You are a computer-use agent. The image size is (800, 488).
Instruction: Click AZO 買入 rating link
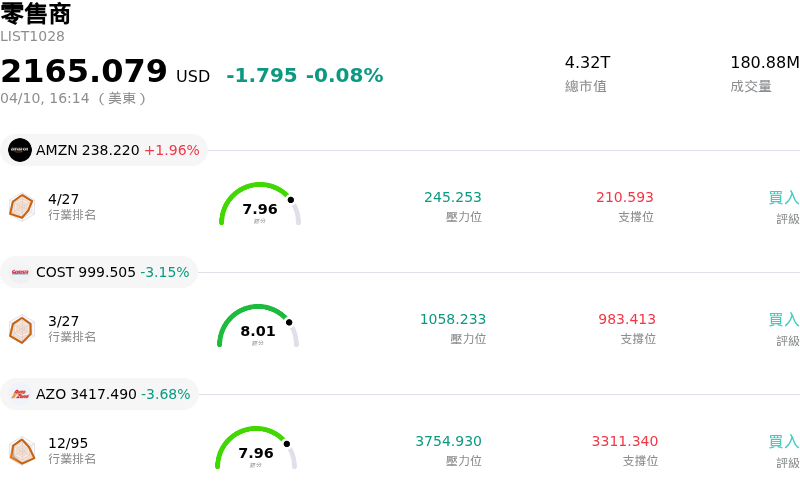783,442
